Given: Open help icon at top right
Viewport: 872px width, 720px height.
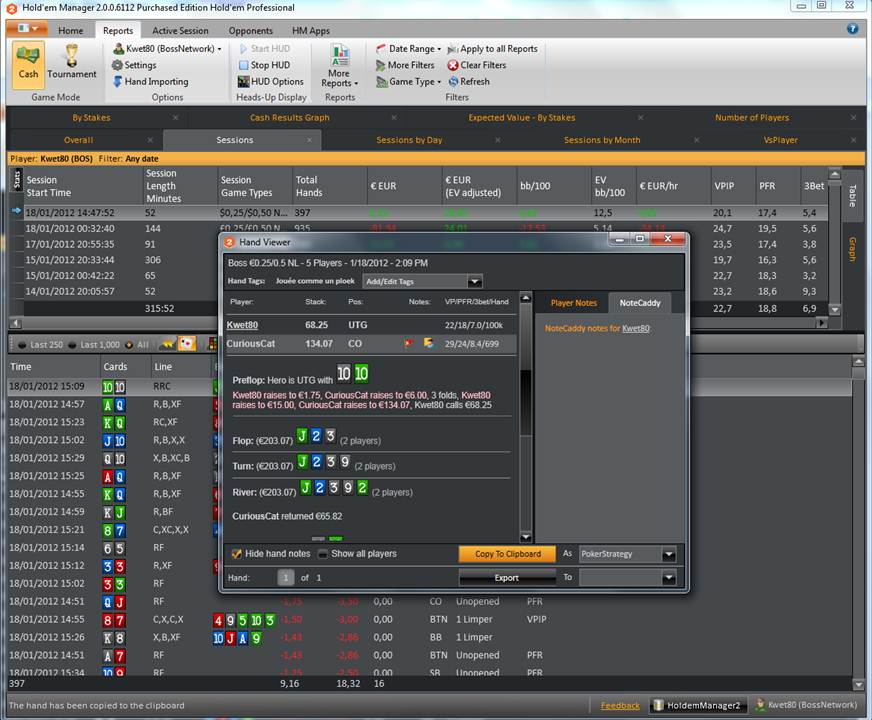Looking at the screenshot, I should click(x=852, y=28).
